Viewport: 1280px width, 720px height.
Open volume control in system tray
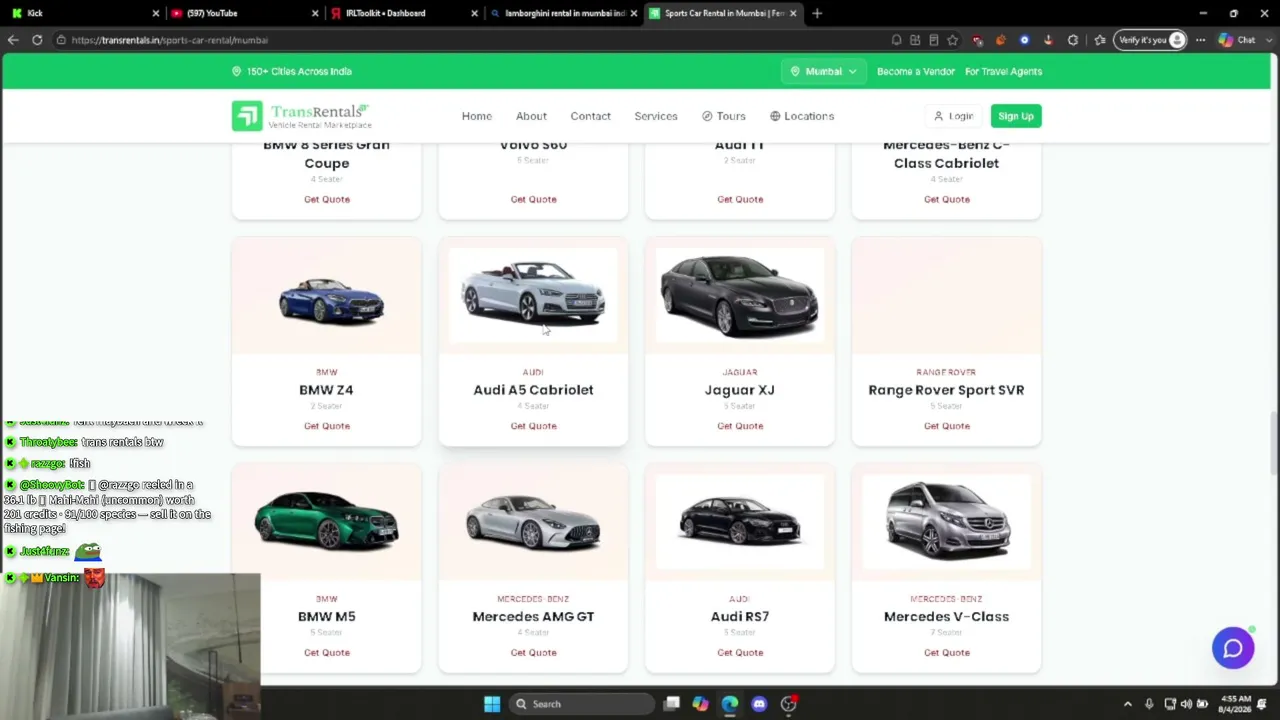[1186, 704]
